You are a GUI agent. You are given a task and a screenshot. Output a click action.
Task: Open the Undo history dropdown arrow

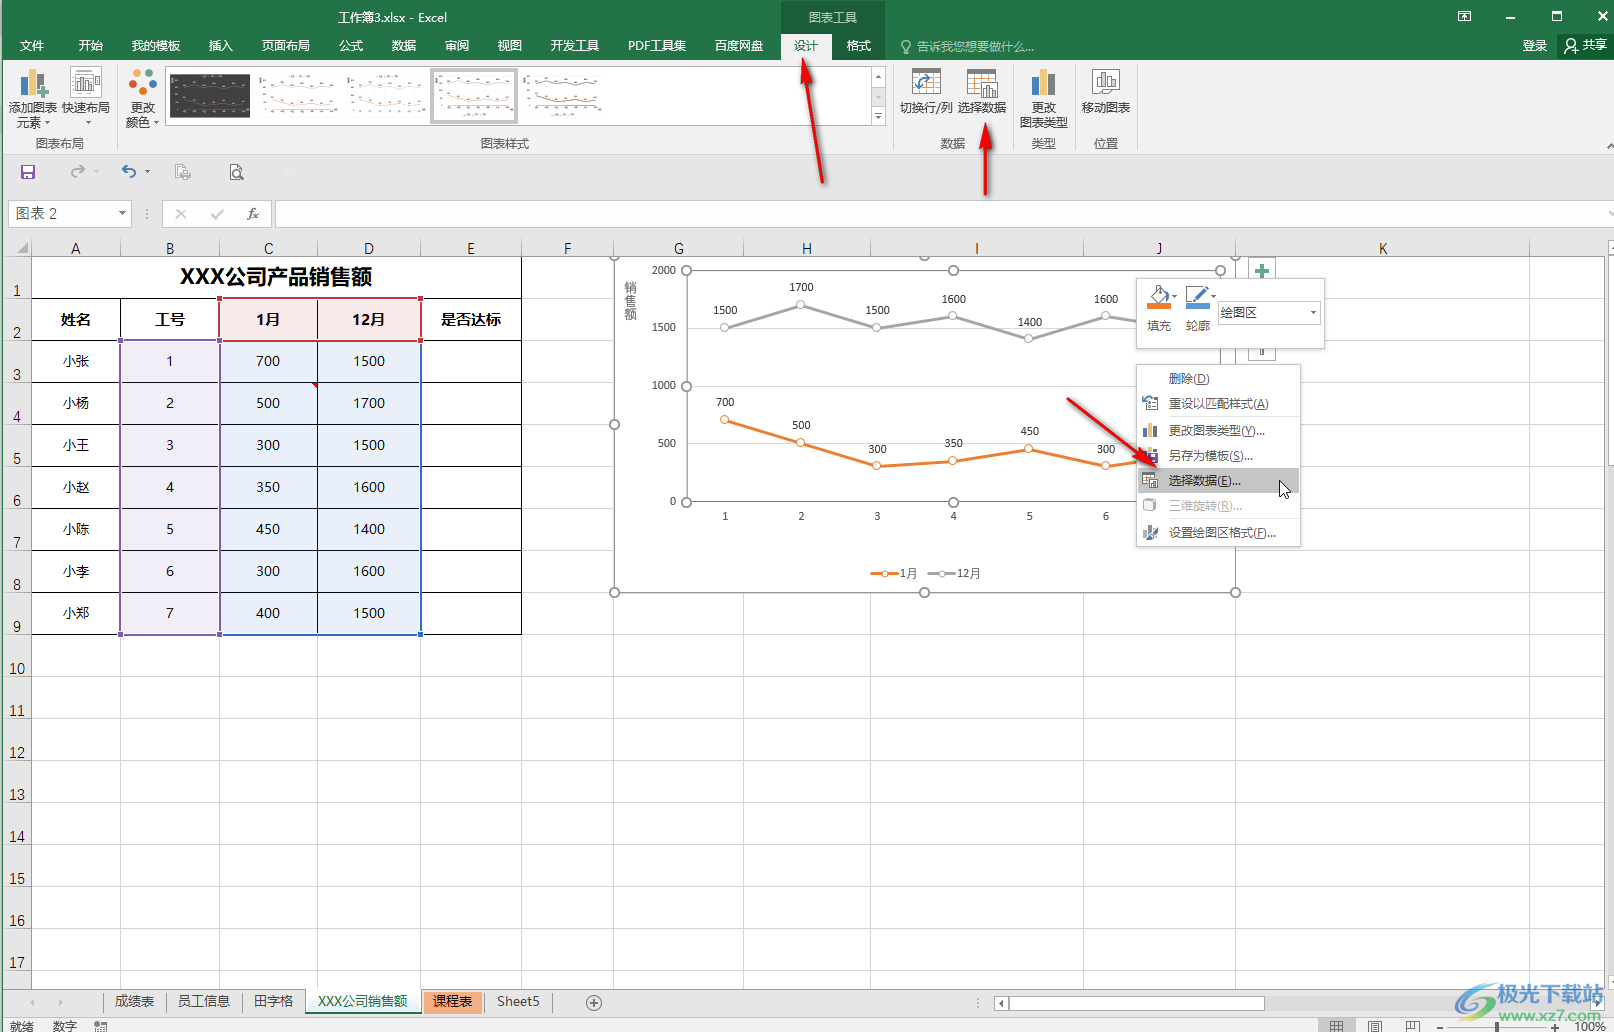[148, 172]
